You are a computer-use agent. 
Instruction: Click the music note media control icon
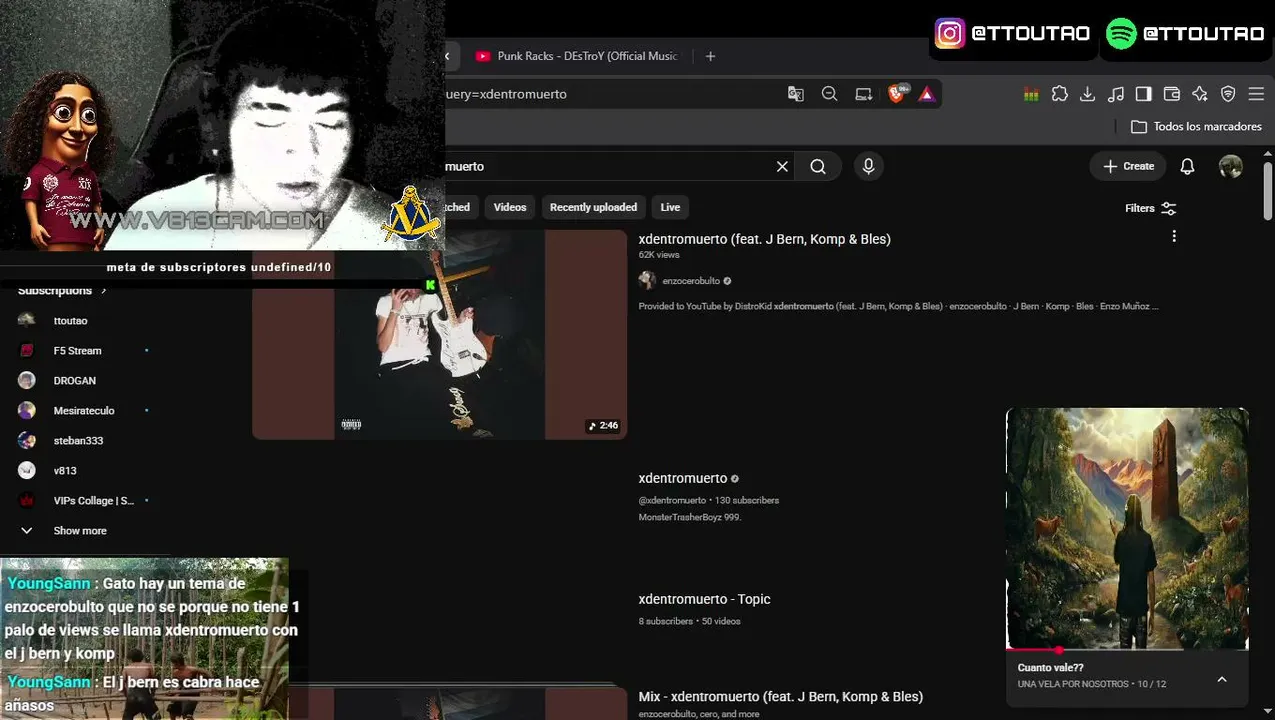tap(1116, 94)
